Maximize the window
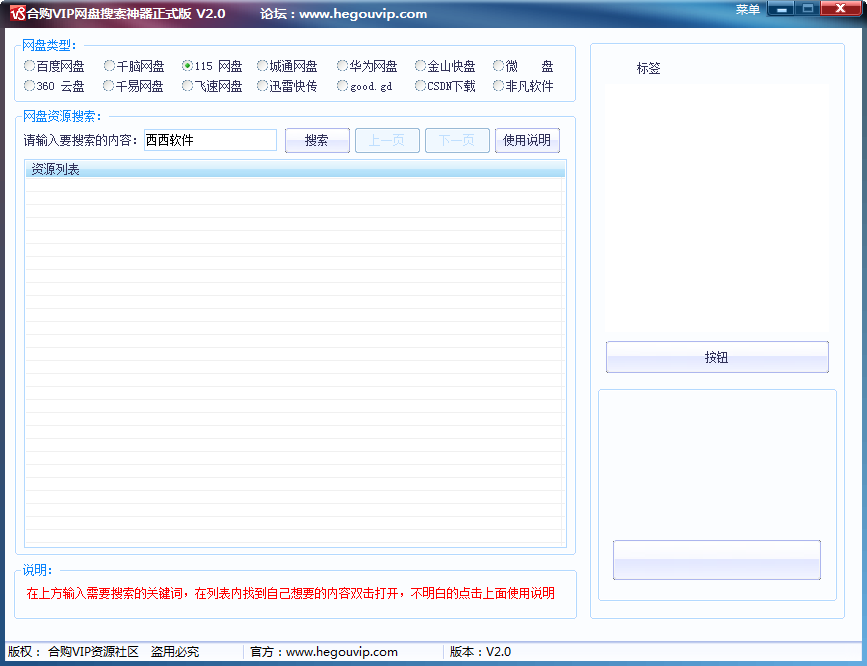Screen dimensions: 867x666 (807, 8)
